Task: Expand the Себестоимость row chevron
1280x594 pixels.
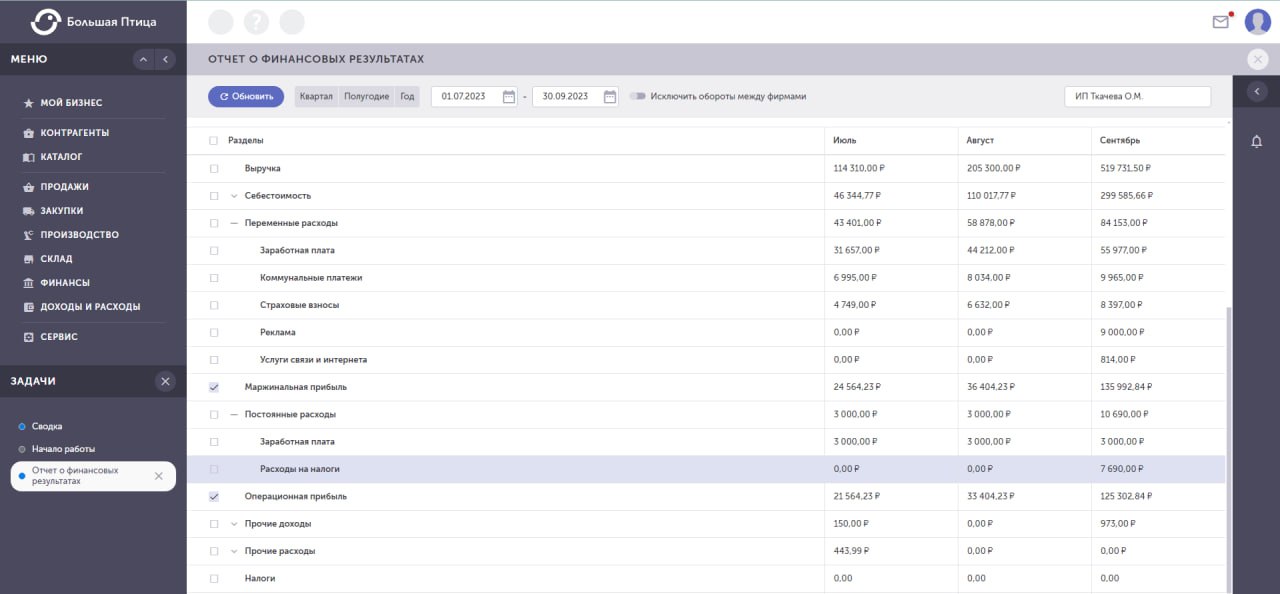Action: (x=234, y=196)
